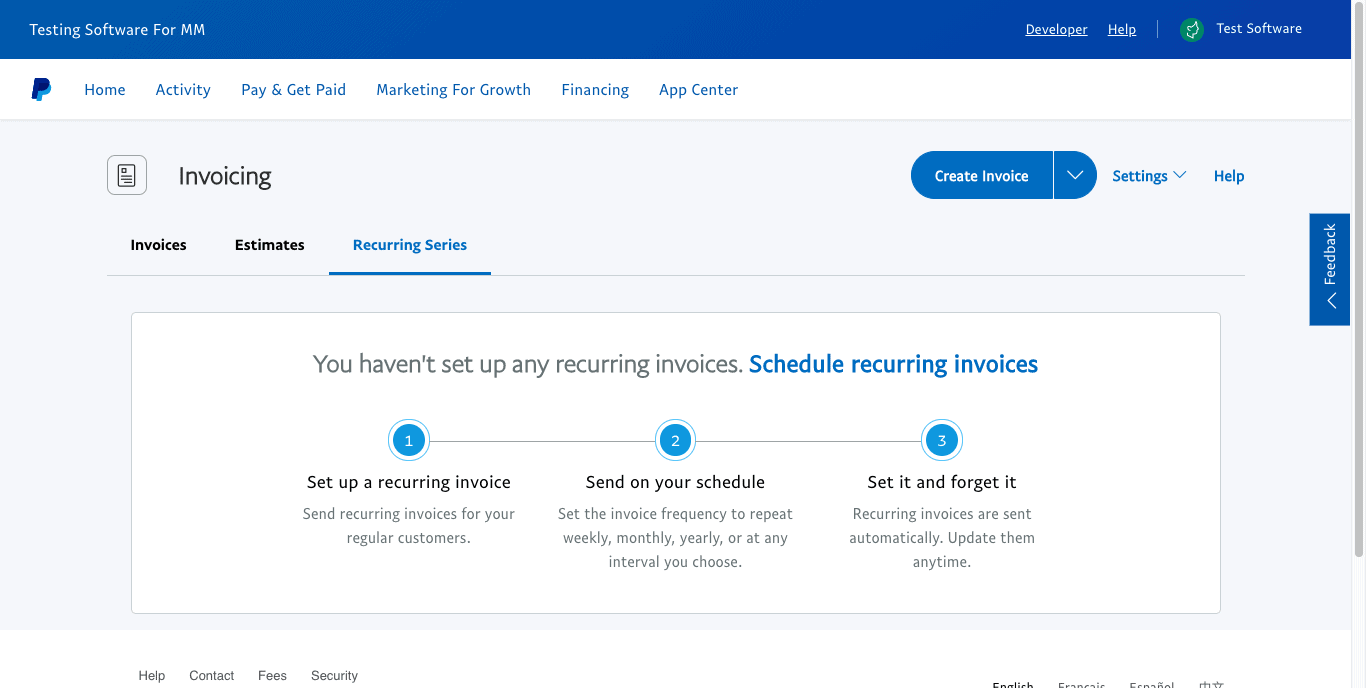This screenshot has width=1366, height=688.
Task: Click the Test Software profile avatar
Action: click(x=1191, y=29)
